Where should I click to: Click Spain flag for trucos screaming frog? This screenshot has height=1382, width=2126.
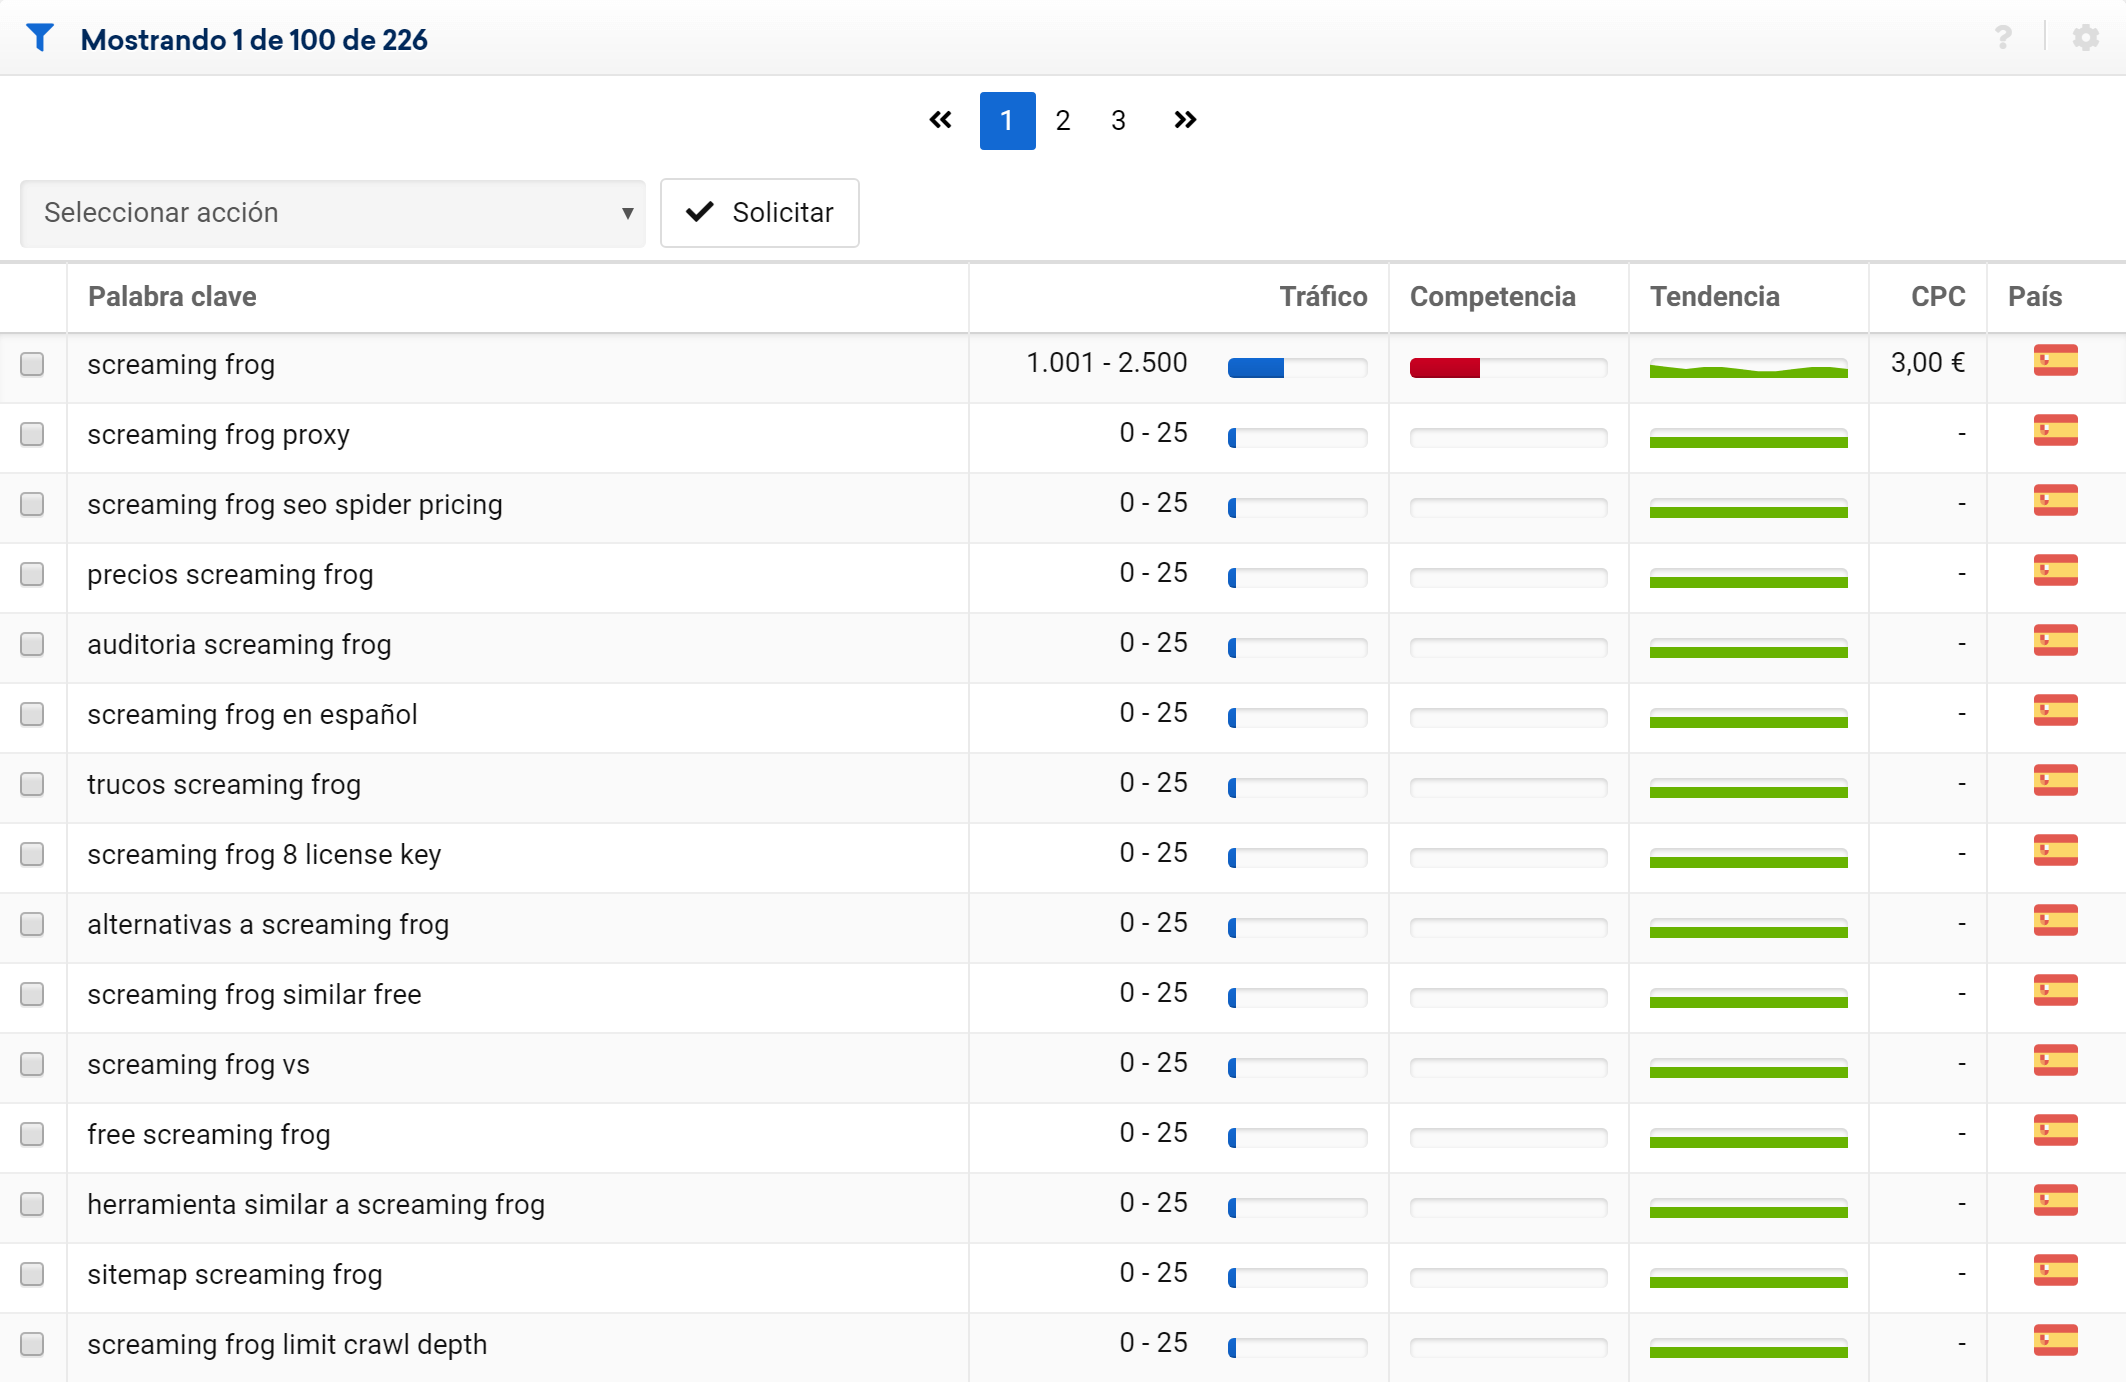(2055, 781)
